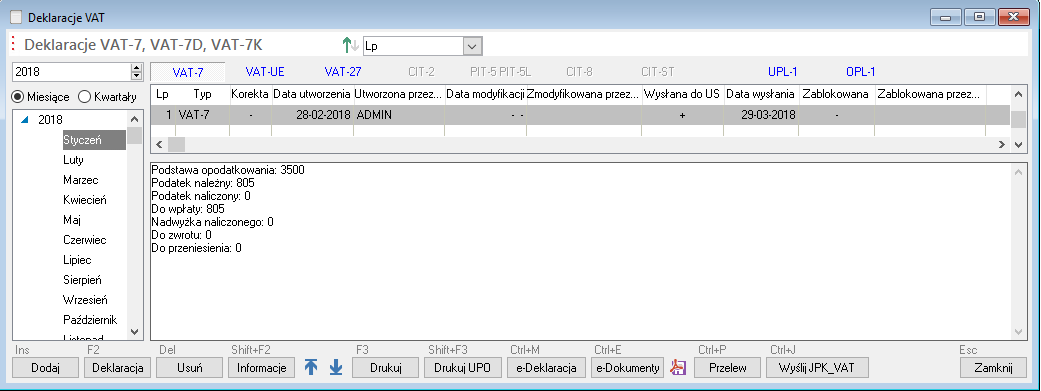Click the Drukuj button
The width and height of the screenshot is (1041, 391).
click(386, 368)
